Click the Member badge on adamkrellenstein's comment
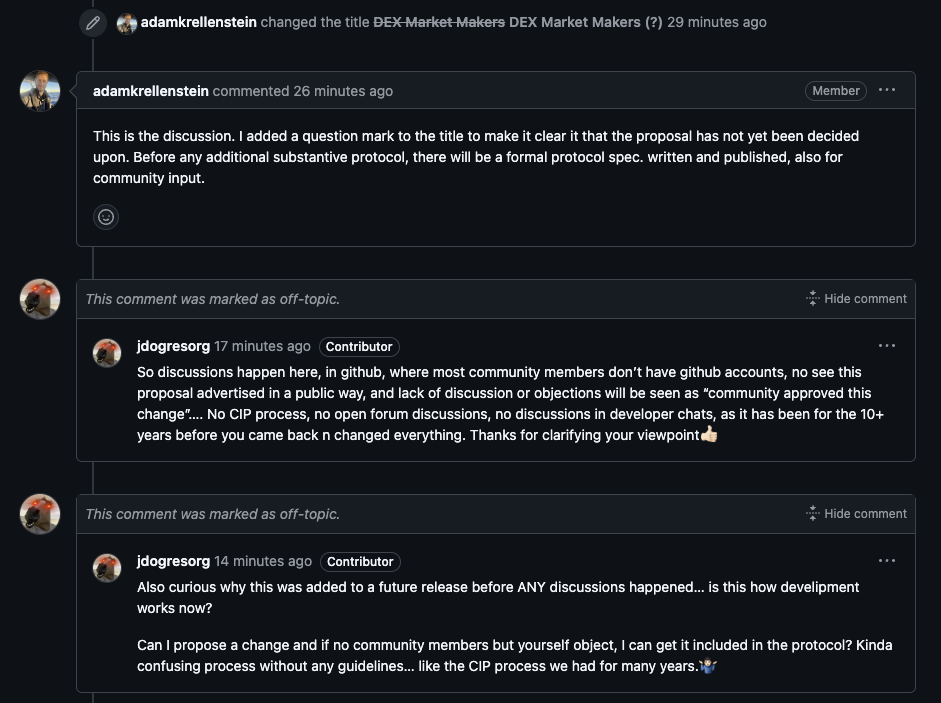 click(x=835, y=91)
